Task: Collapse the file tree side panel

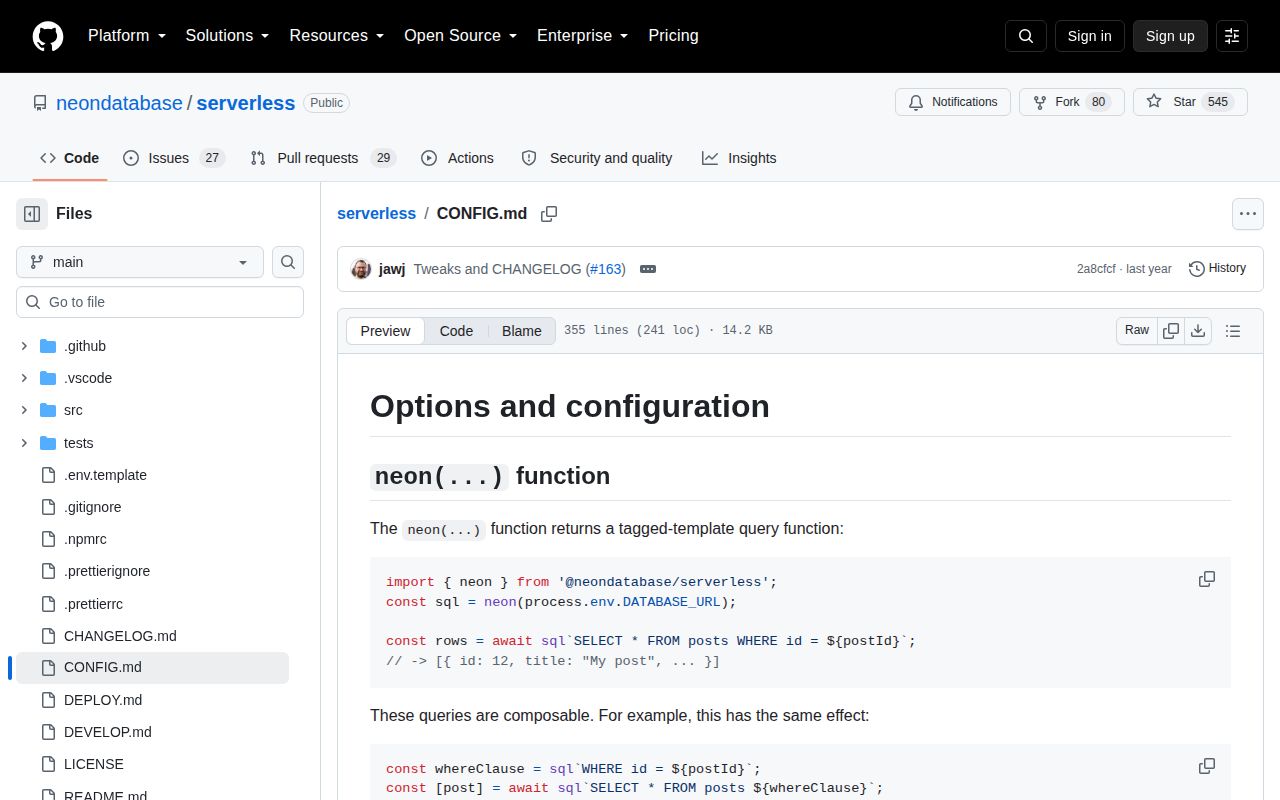Action: coord(32,213)
